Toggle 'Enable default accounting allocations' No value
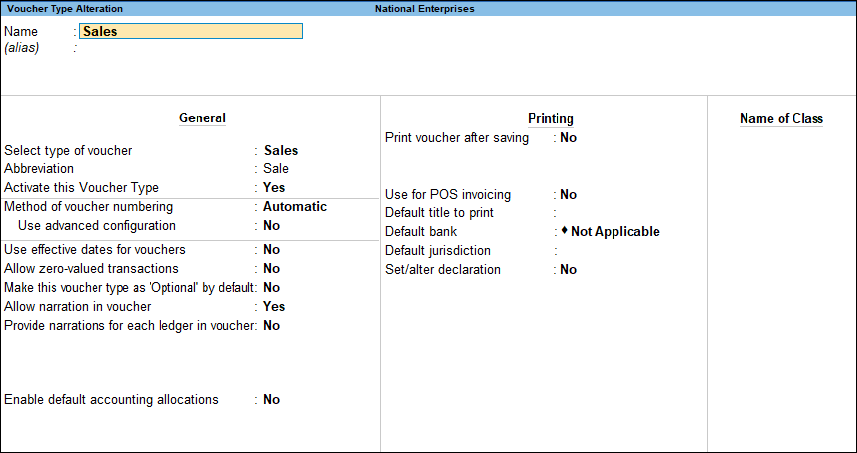Screen dimensions: 857x453 271,399
